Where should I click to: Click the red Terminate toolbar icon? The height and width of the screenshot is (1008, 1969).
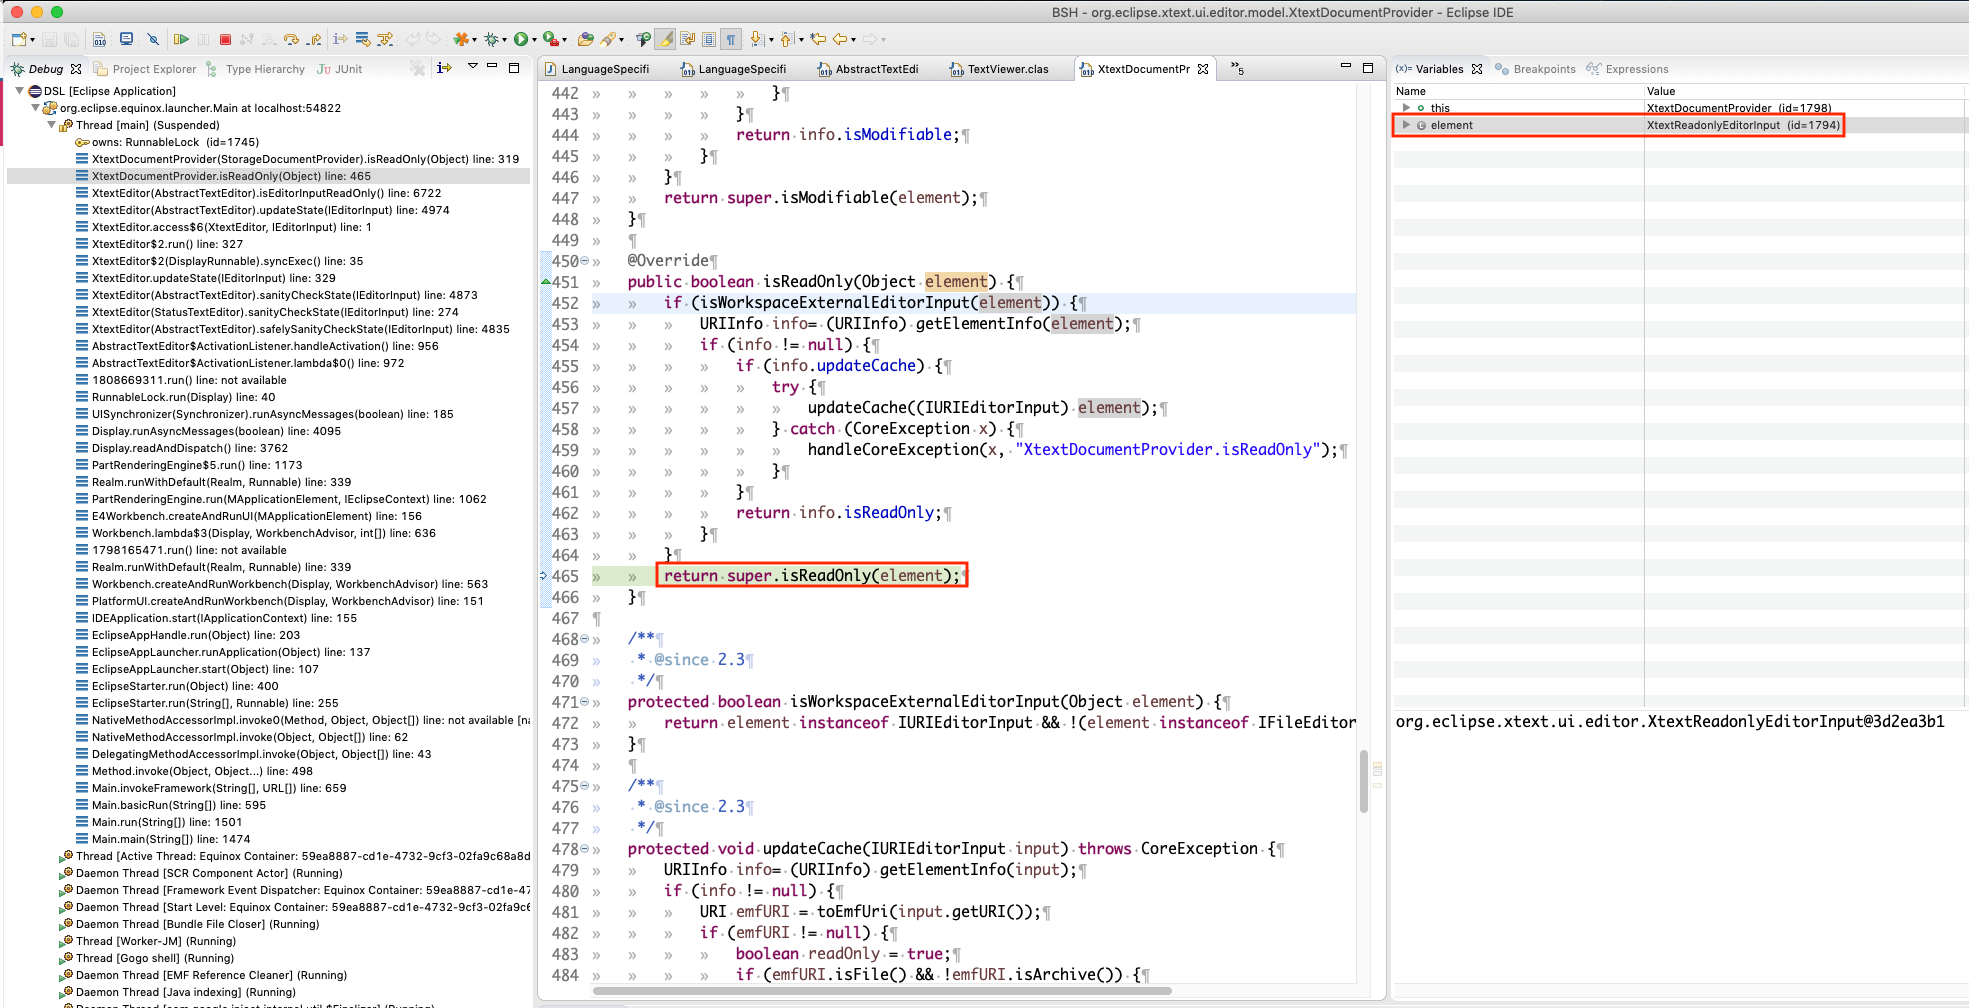click(x=225, y=40)
